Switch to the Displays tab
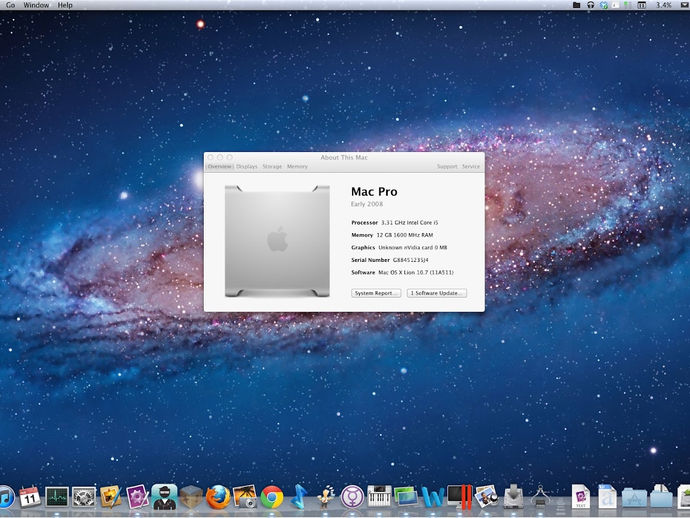This screenshot has width=690, height=518. tap(246, 166)
